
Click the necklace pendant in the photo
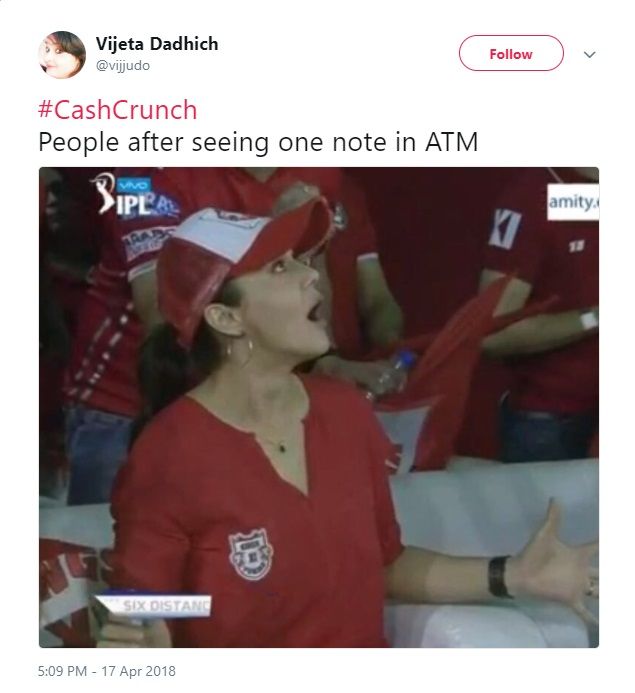click(282, 448)
